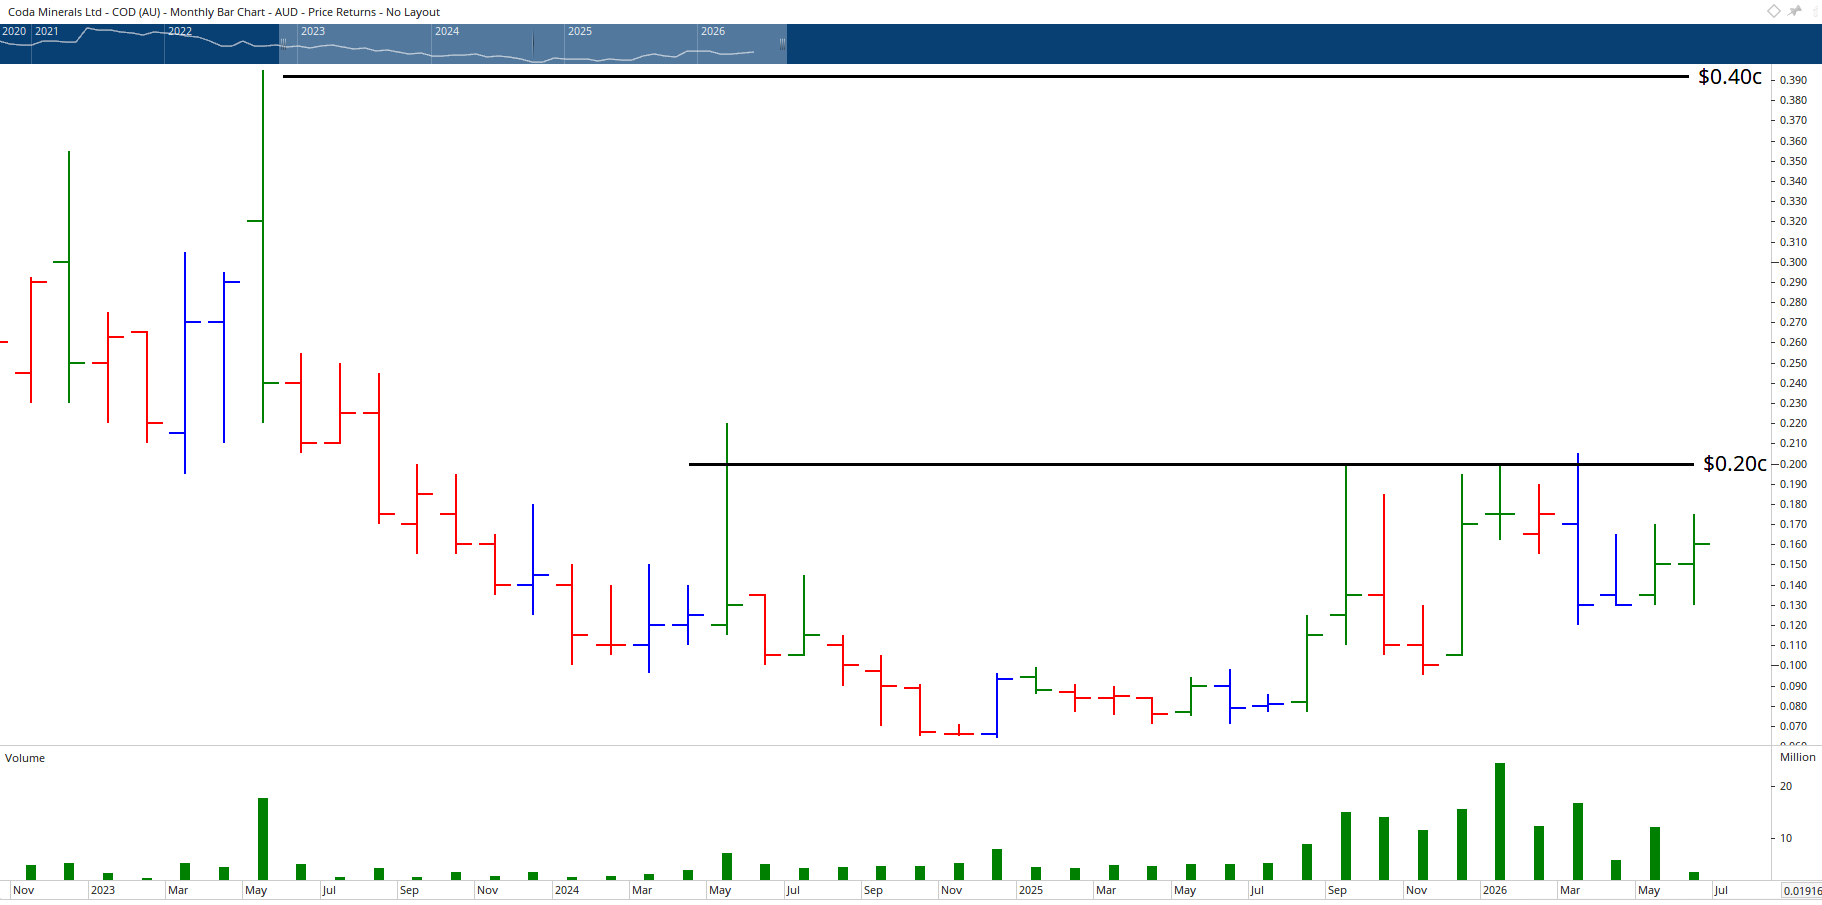1822x905 pixels.
Task: Grab the right handle of the navigator range
Action: pos(782,43)
